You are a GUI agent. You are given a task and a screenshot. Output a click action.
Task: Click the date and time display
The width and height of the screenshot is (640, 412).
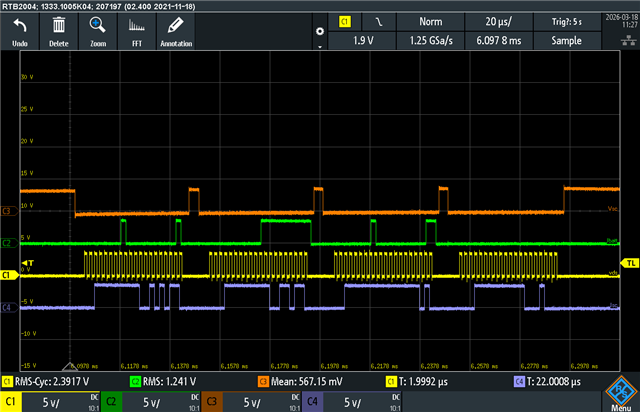pos(621,21)
